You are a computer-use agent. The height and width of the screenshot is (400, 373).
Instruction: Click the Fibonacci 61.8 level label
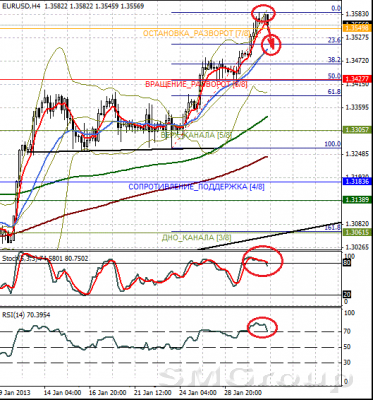point(334,91)
